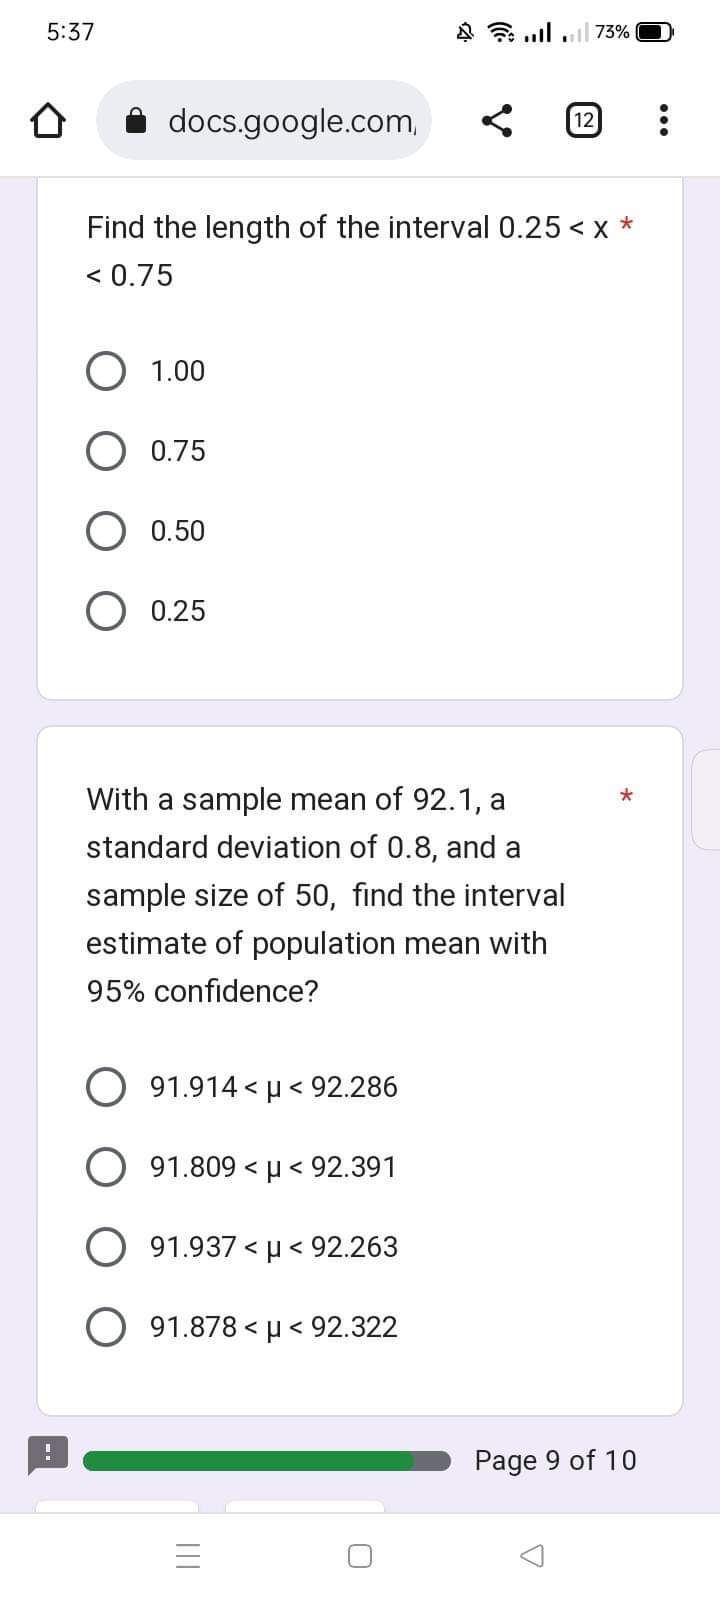The image size is (720, 1600).
Task: Tap the home icon next to the address bar
Action: tap(46, 120)
